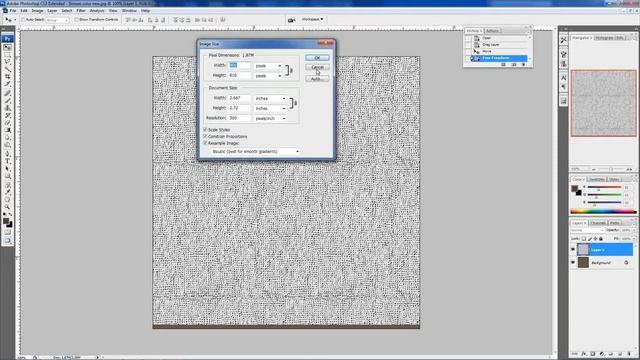Click Cancel in Image Size dialog
The width and height of the screenshot is (640, 360).
point(317,67)
